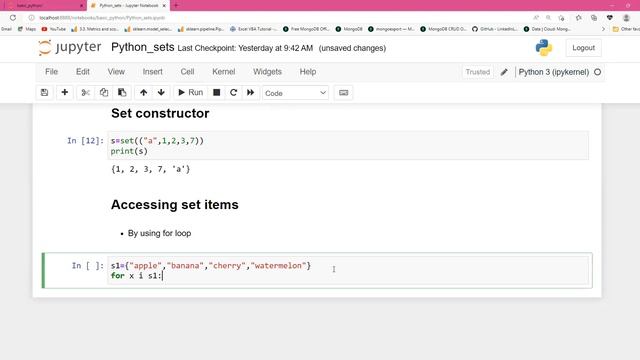Image resolution: width=640 pixels, height=360 pixels.
Task: Paste cells below icon
Action: (x=122, y=93)
